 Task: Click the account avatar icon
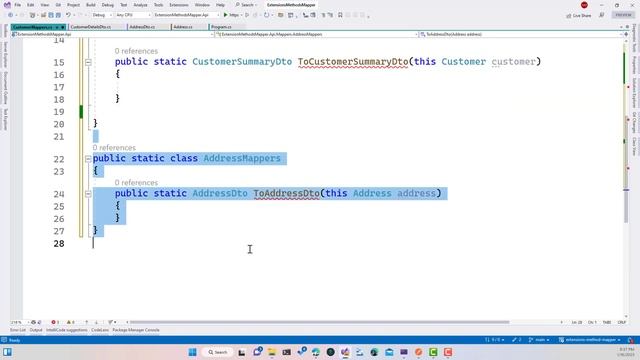[x=584, y=5]
